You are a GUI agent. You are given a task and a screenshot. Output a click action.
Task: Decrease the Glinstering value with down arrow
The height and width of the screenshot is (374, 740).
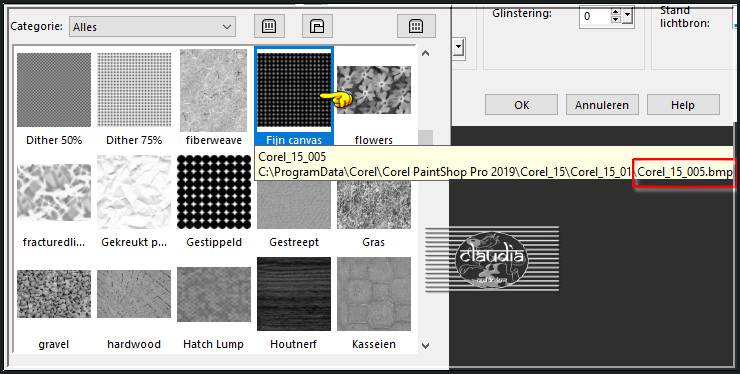(615, 20)
